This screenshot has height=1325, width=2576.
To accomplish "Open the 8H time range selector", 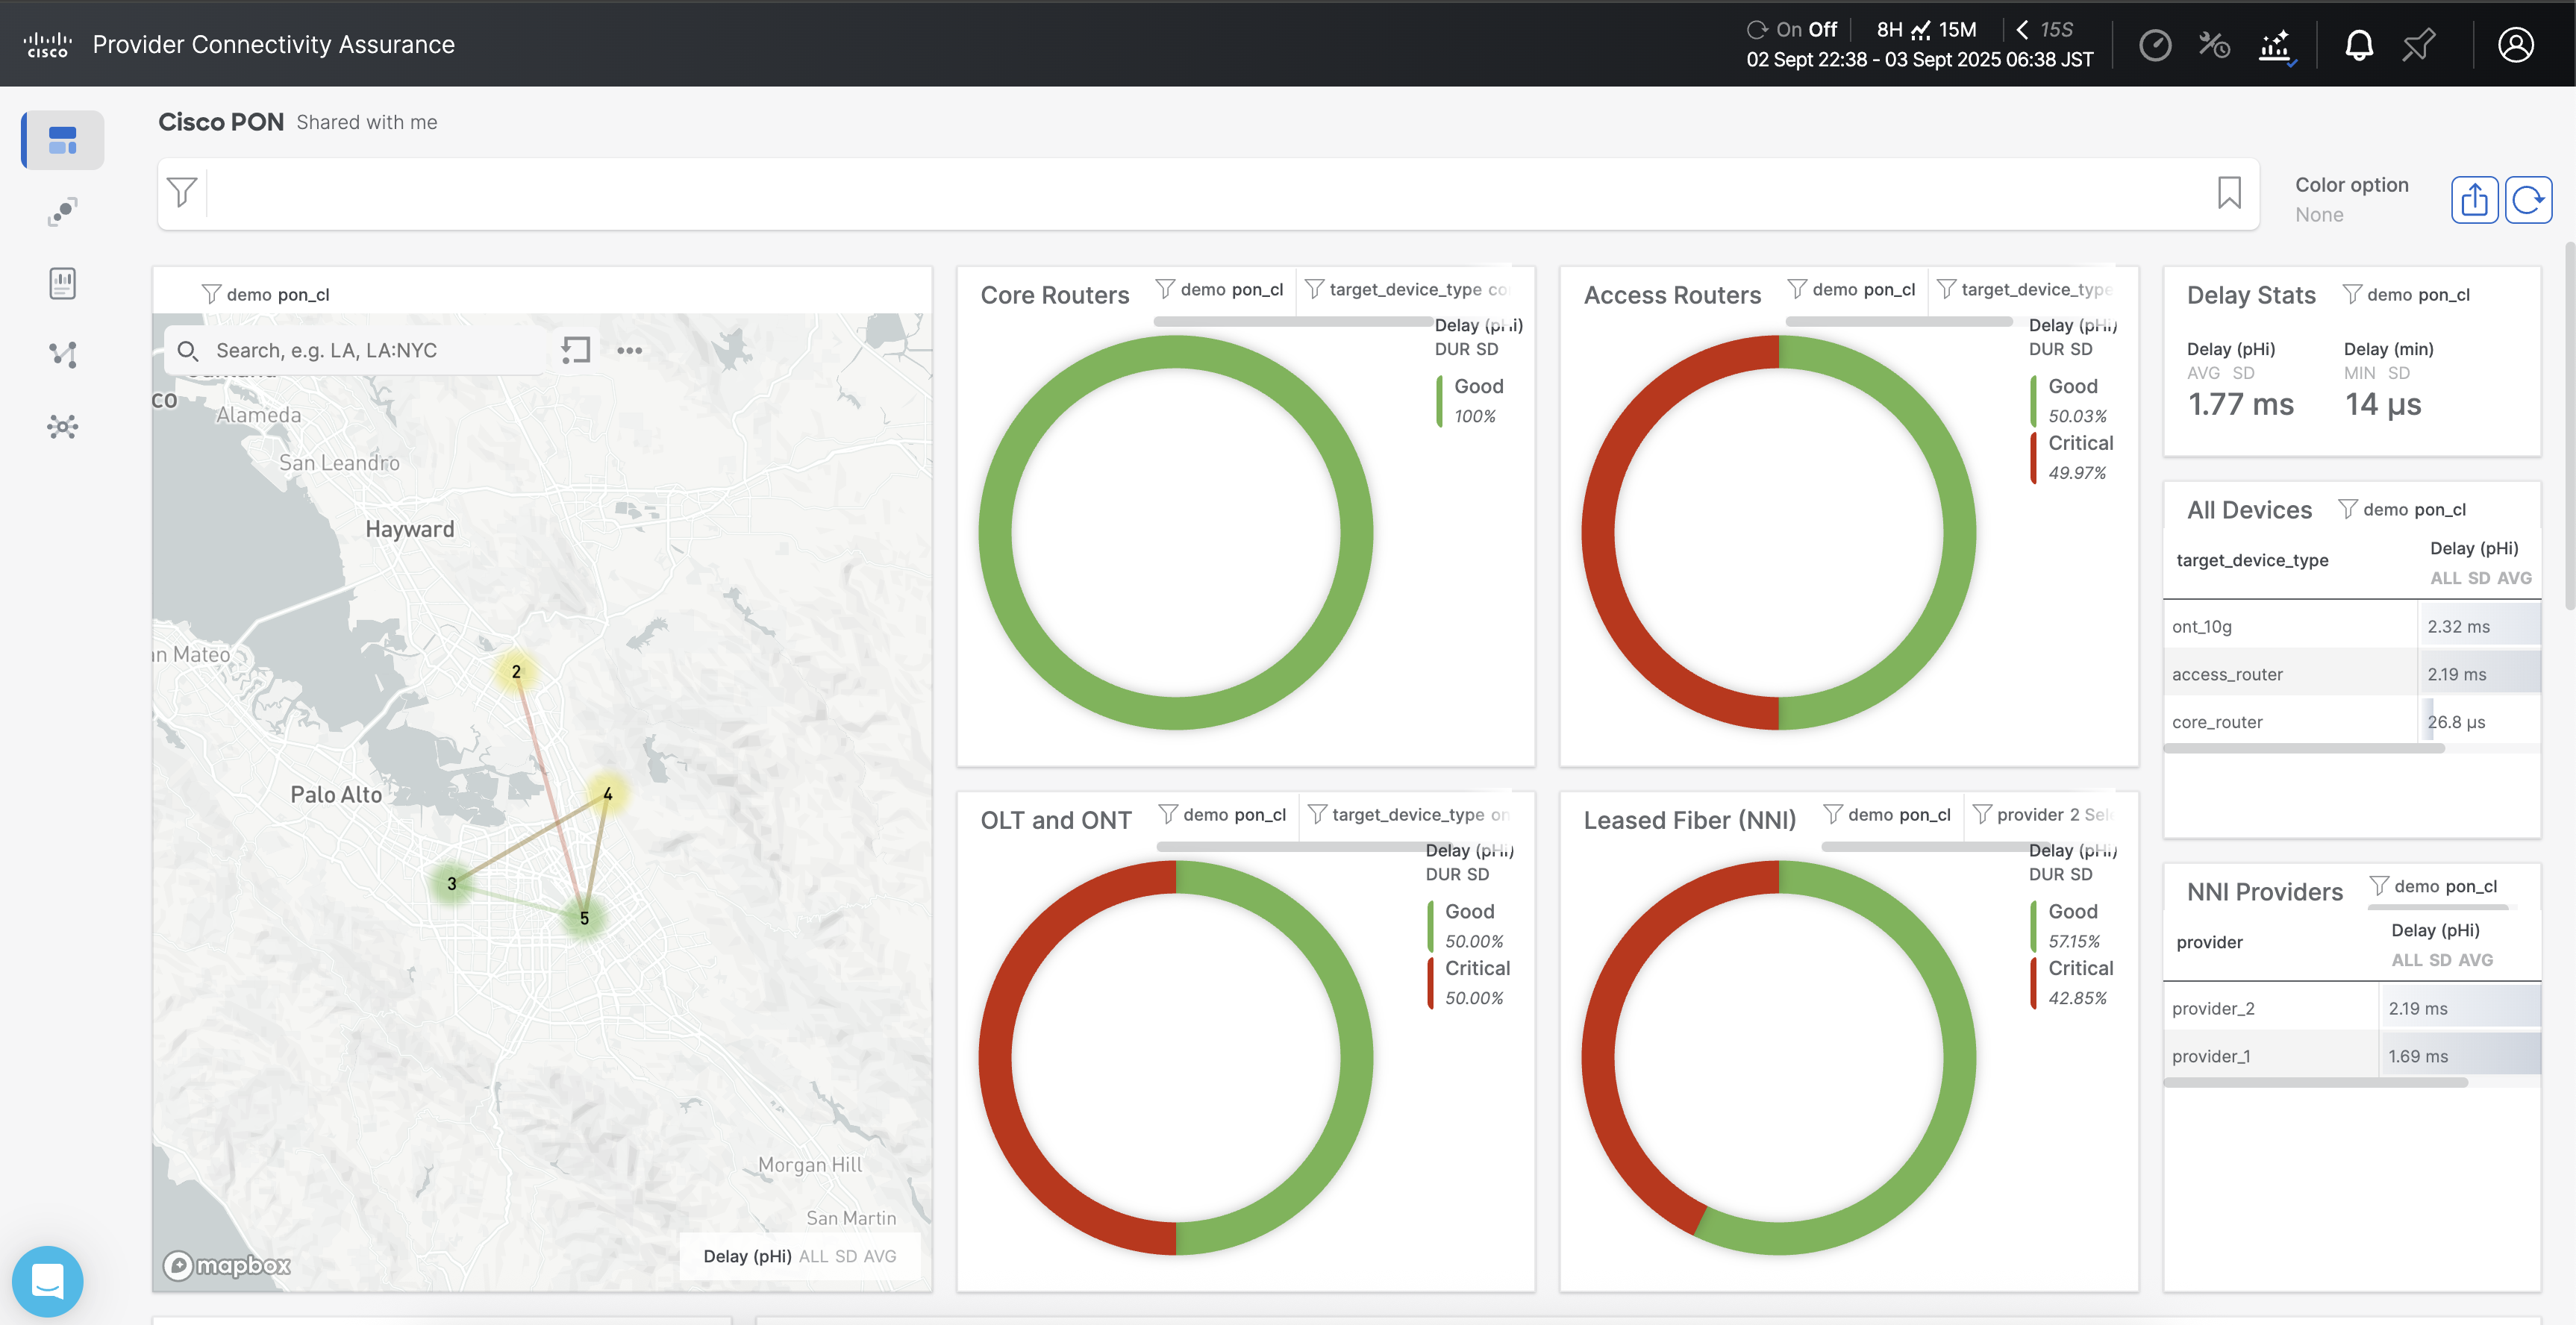I will (1889, 30).
